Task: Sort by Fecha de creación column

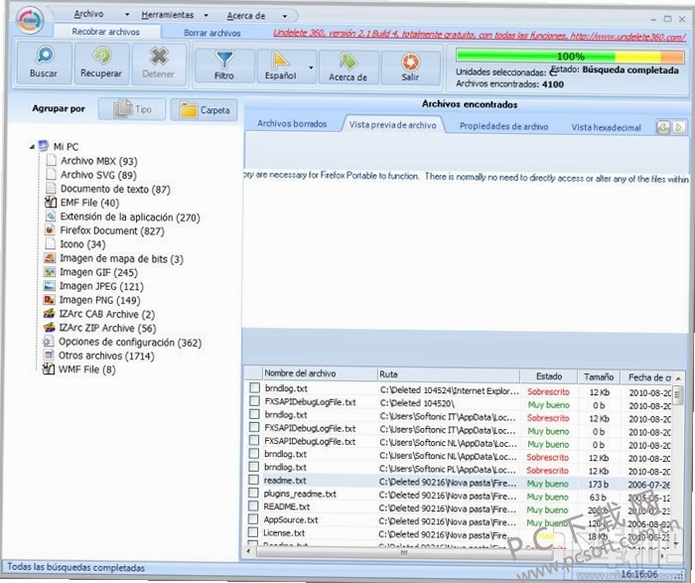Action: [647, 378]
